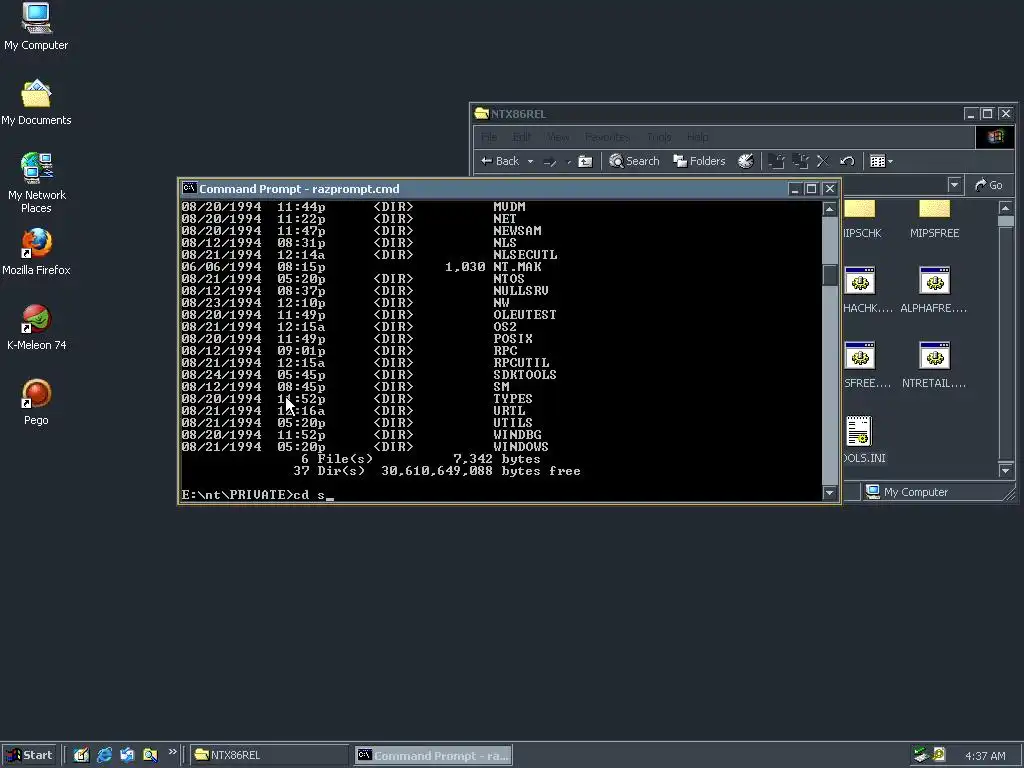Click the Search toolbar button in NTX86REL
This screenshot has width=1024, height=768.
634,161
